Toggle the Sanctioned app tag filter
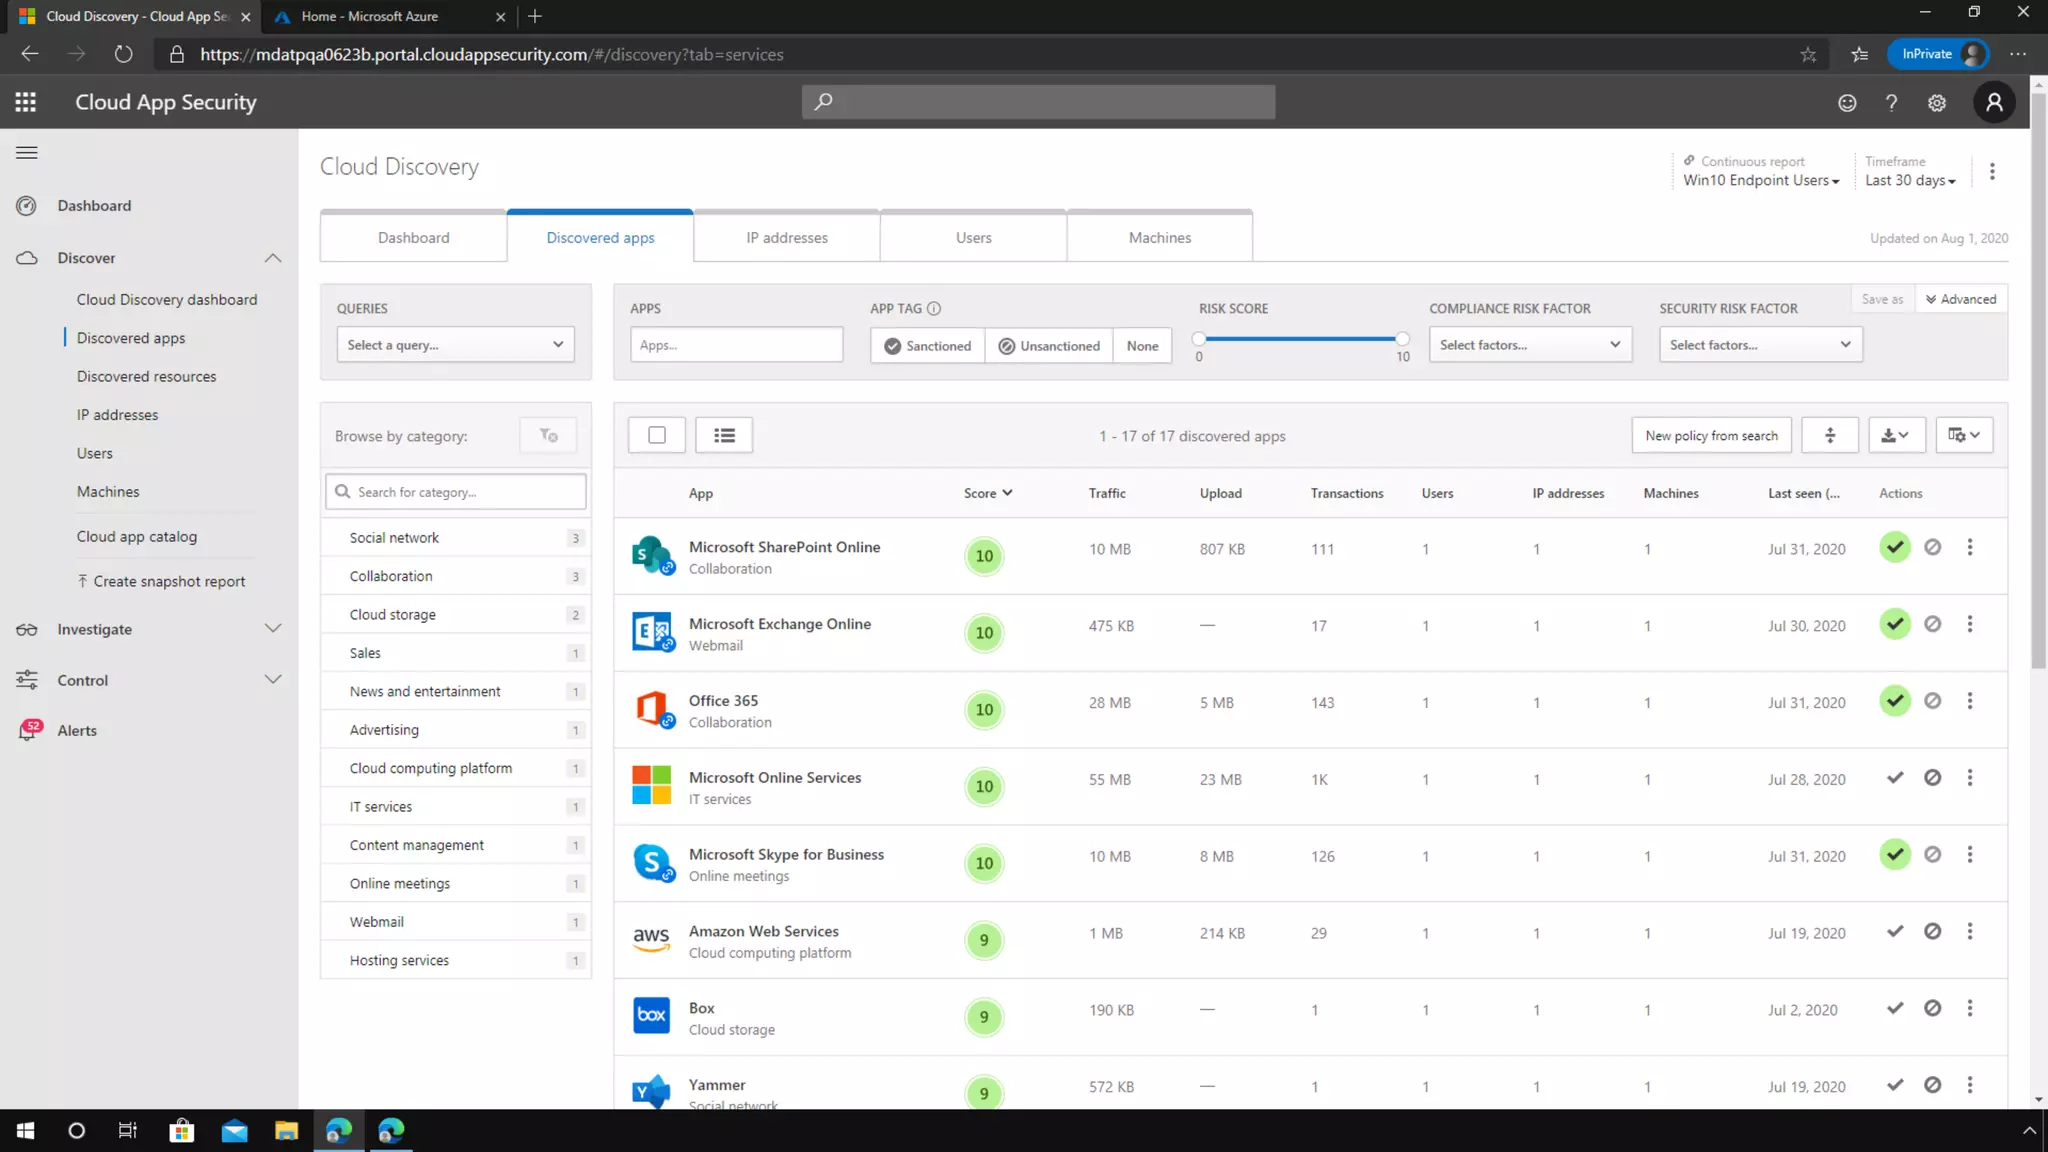Screen dimensions: 2048x1152 click(927, 346)
